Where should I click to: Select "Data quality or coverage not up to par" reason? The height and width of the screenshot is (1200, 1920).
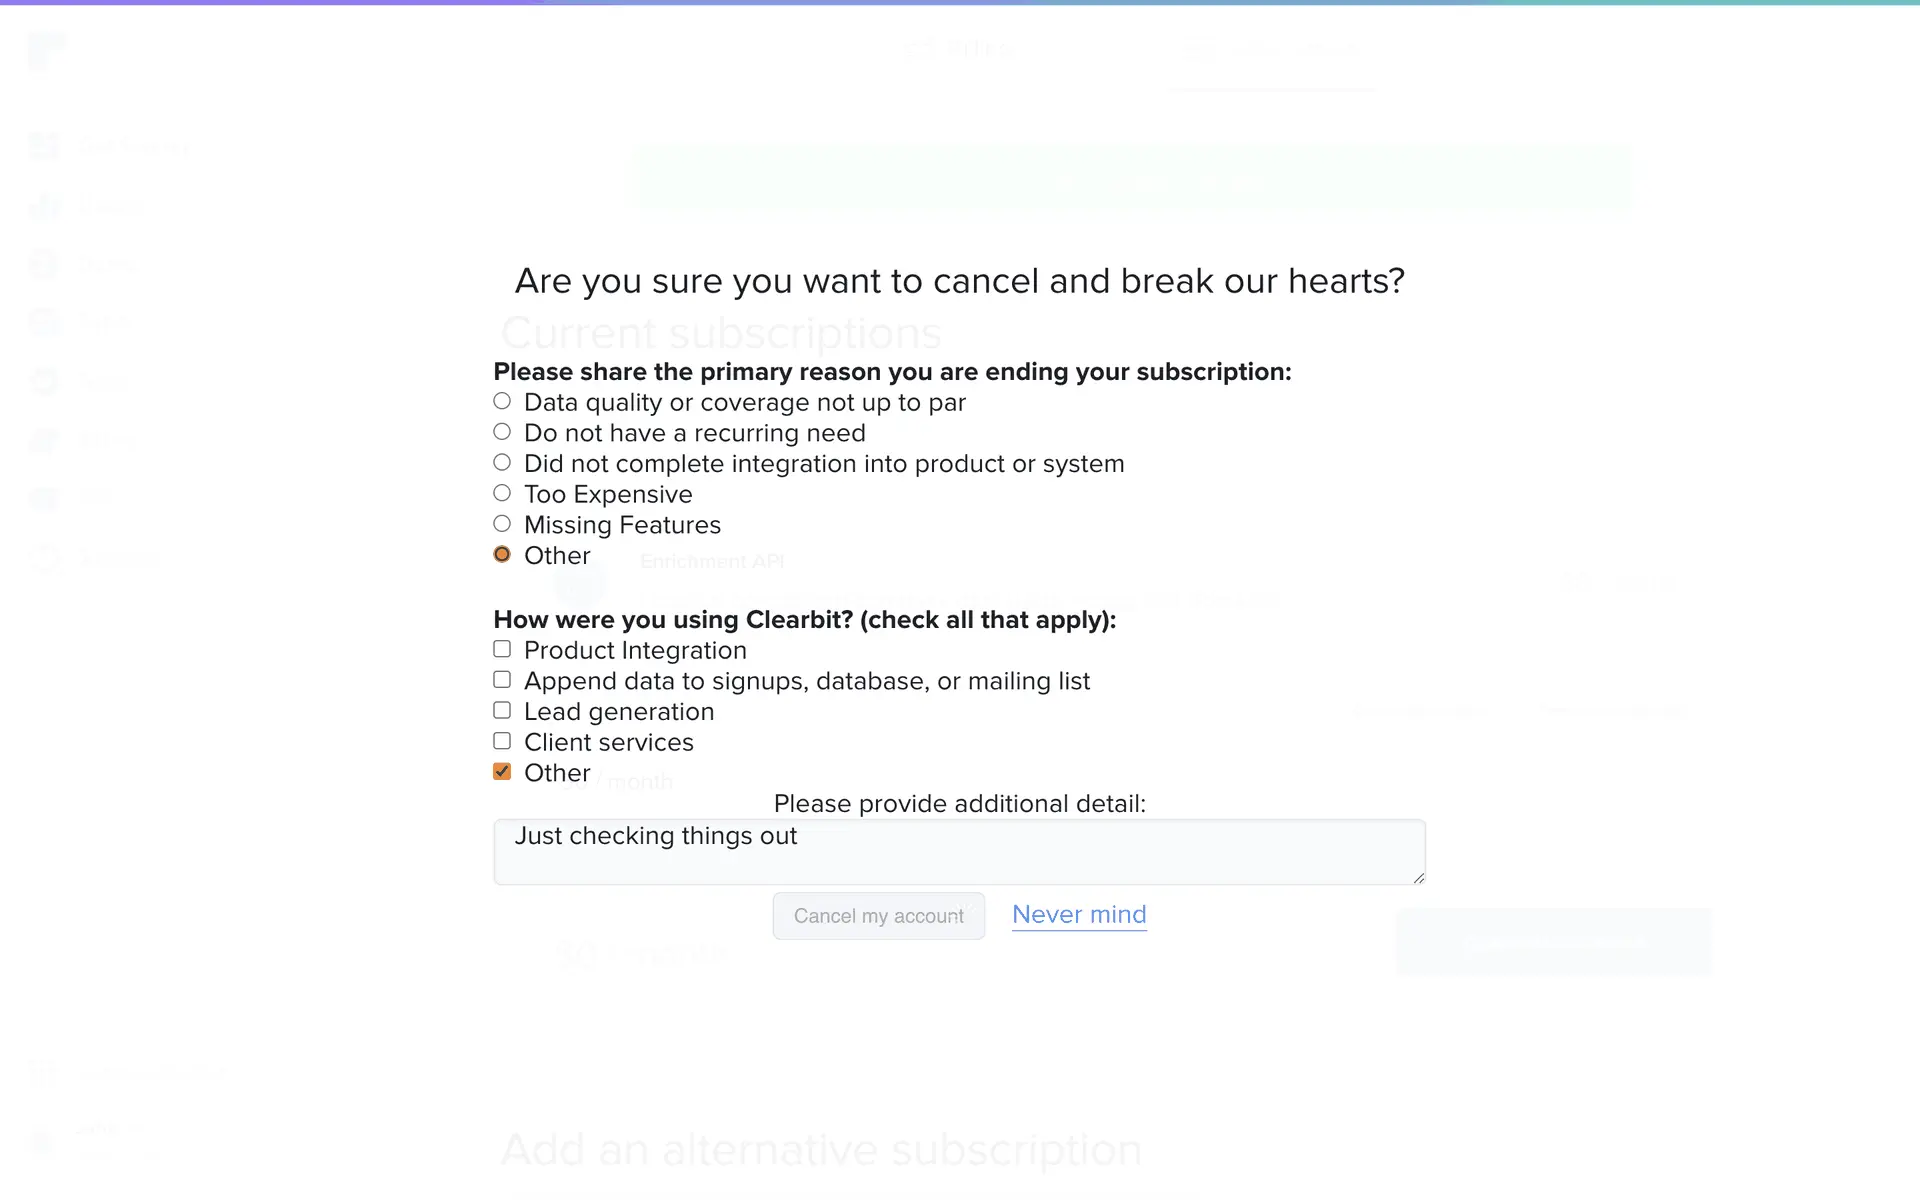point(502,402)
